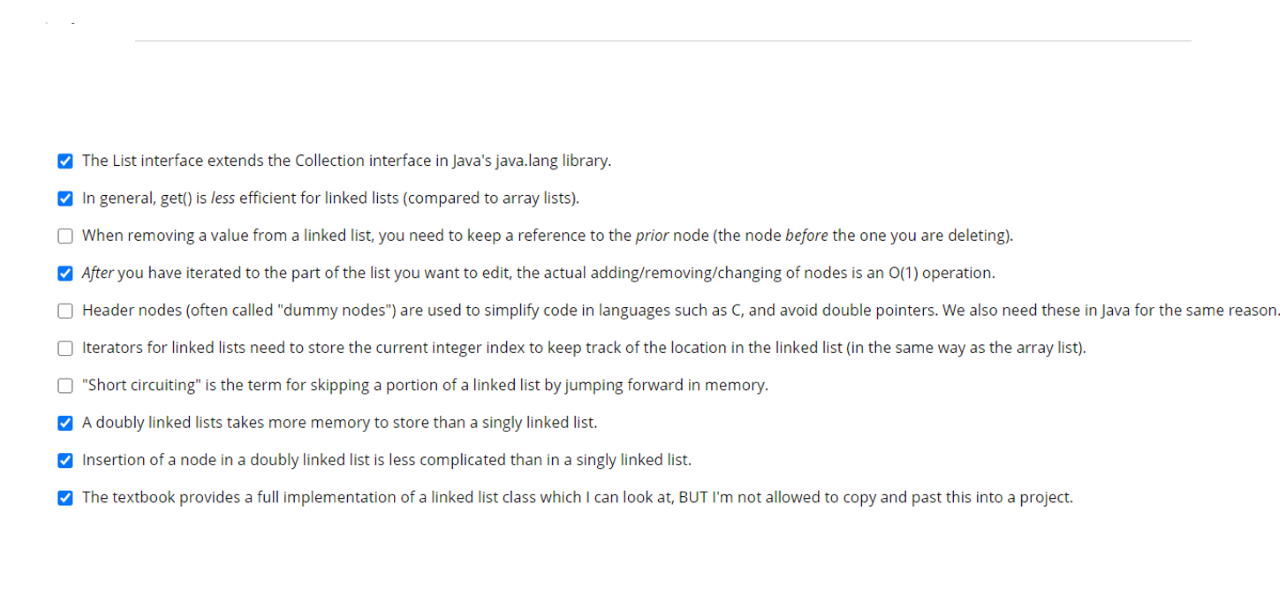The height and width of the screenshot is (596, 1280).
Task: Check the box about removing a value needing prior node reference
Action: (x=65, y=235)
